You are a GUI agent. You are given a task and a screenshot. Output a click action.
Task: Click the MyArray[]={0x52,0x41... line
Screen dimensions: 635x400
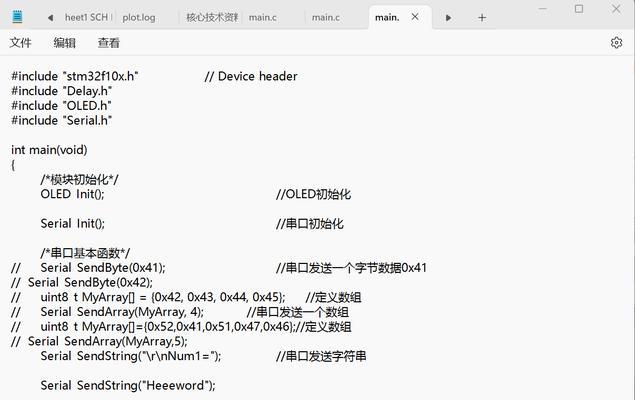[x=167, y=327]
